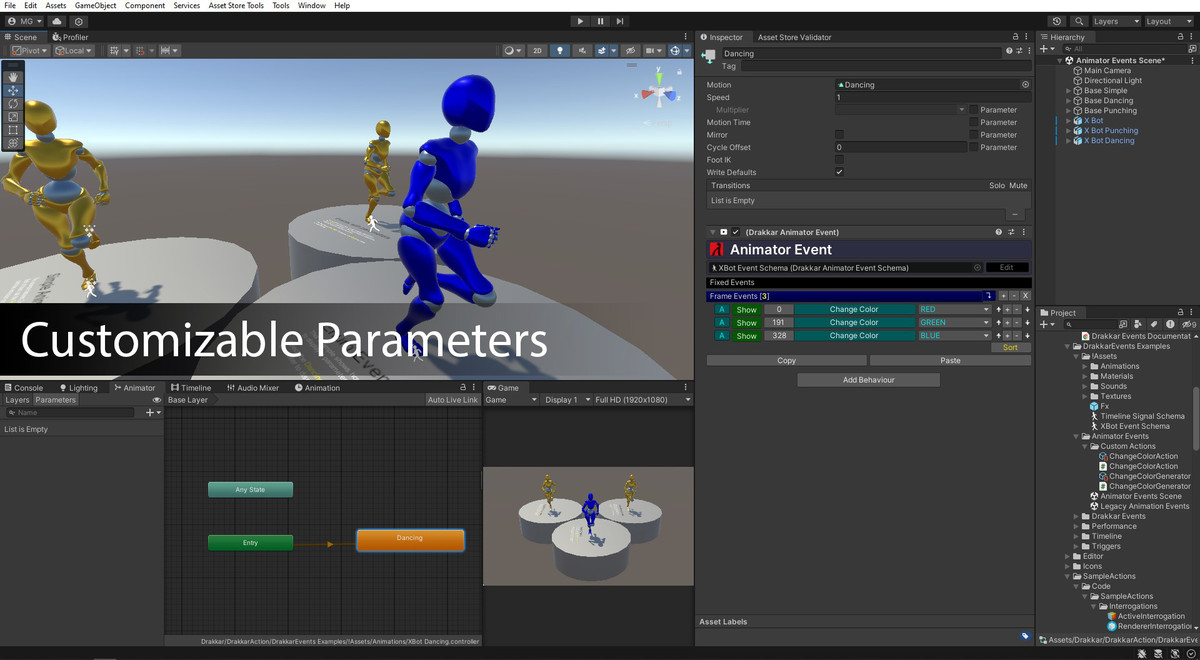Image resolution: width=1200 pixels, height=660 pixels.
Task: Open the RED color parameter dropdown
Action: coord(954,310)
